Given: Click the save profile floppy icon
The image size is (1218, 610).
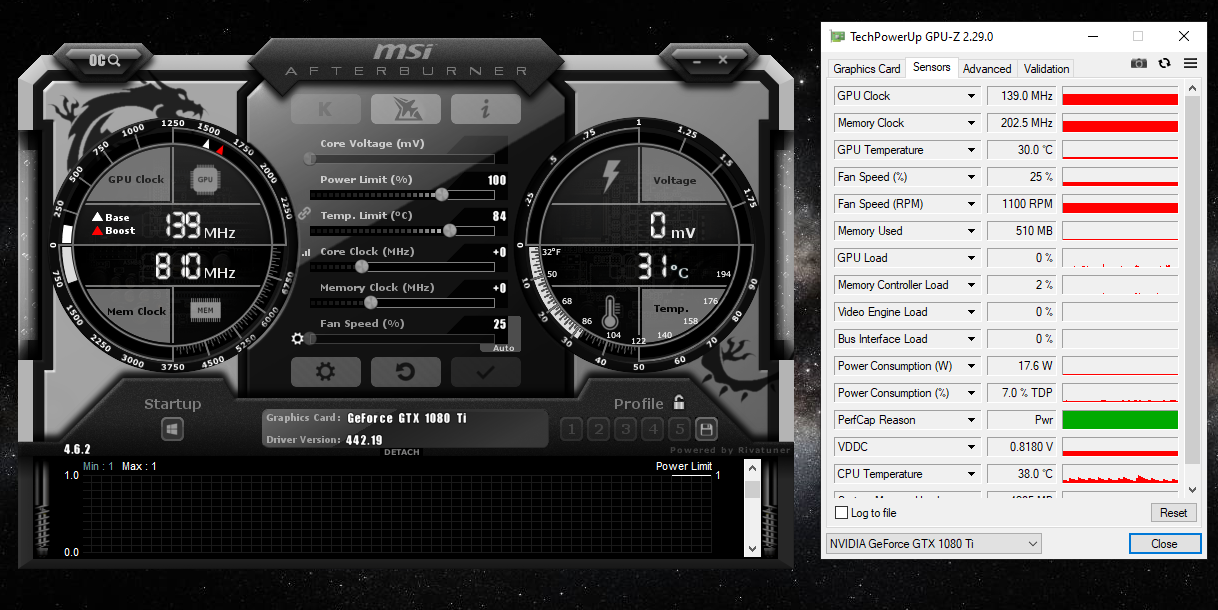Looking at the screenshot, I should tap(707, 429).
